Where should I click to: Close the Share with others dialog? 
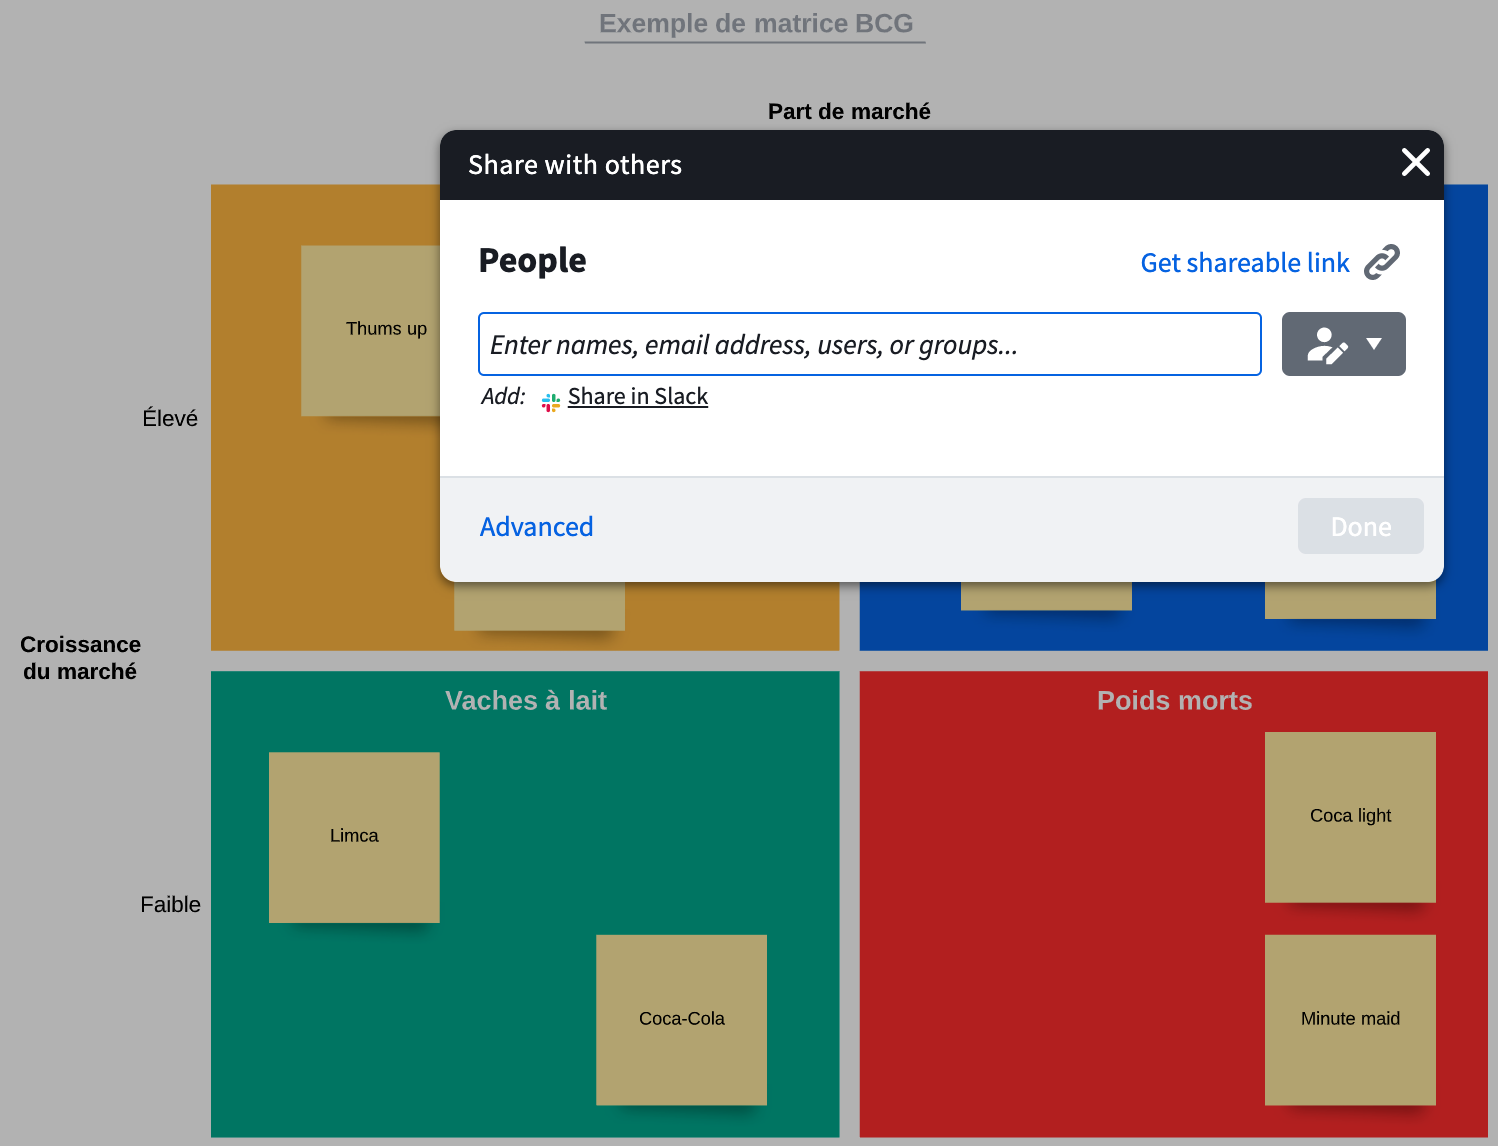(x=1415, y=162)
